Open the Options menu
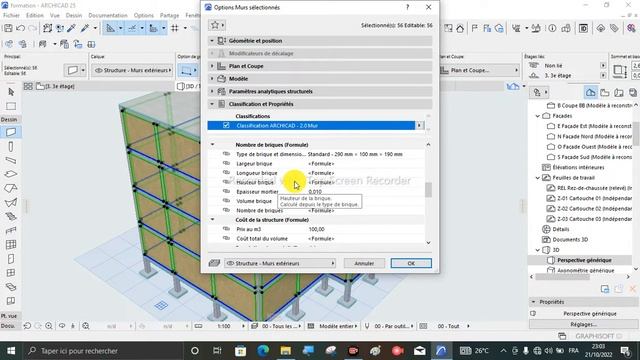 (x=144, y=15)
